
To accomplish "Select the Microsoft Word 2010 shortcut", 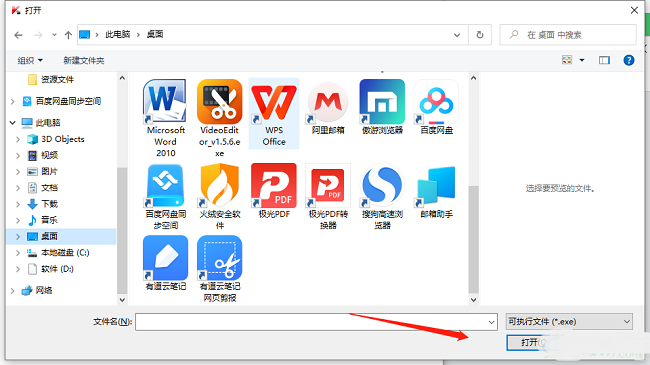I will coord(165,118).
